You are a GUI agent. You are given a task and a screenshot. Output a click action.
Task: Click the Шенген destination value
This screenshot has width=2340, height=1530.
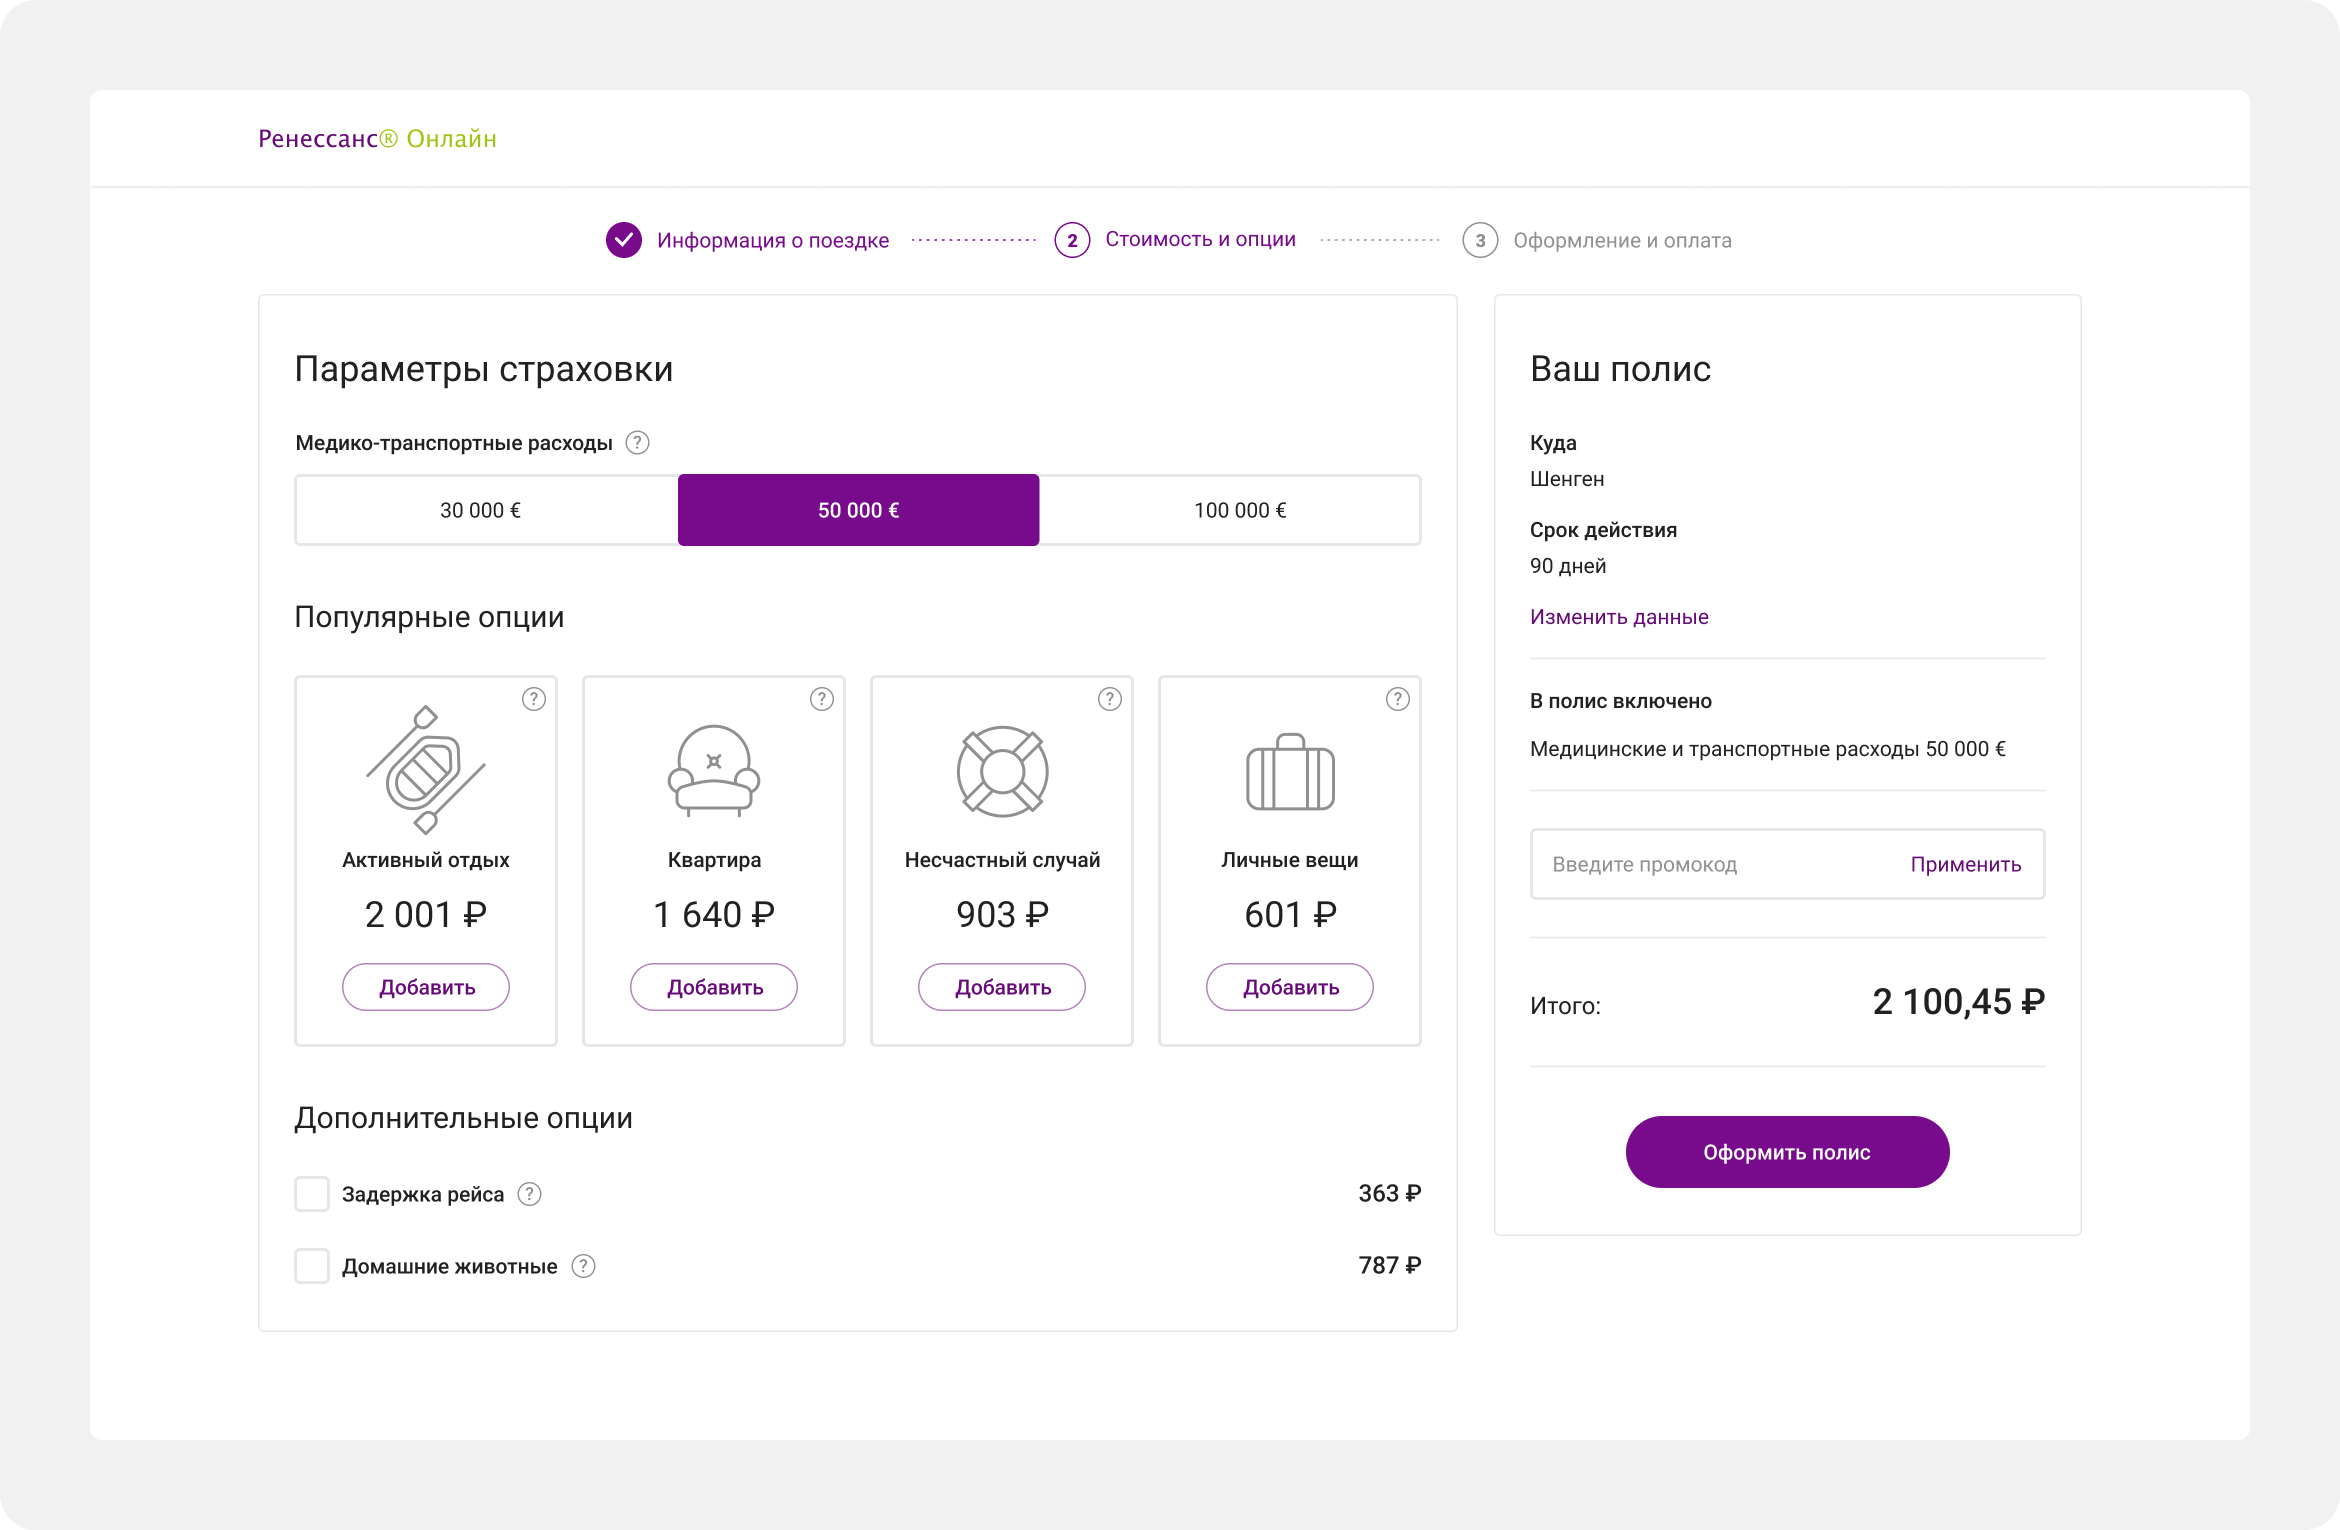1567,479
